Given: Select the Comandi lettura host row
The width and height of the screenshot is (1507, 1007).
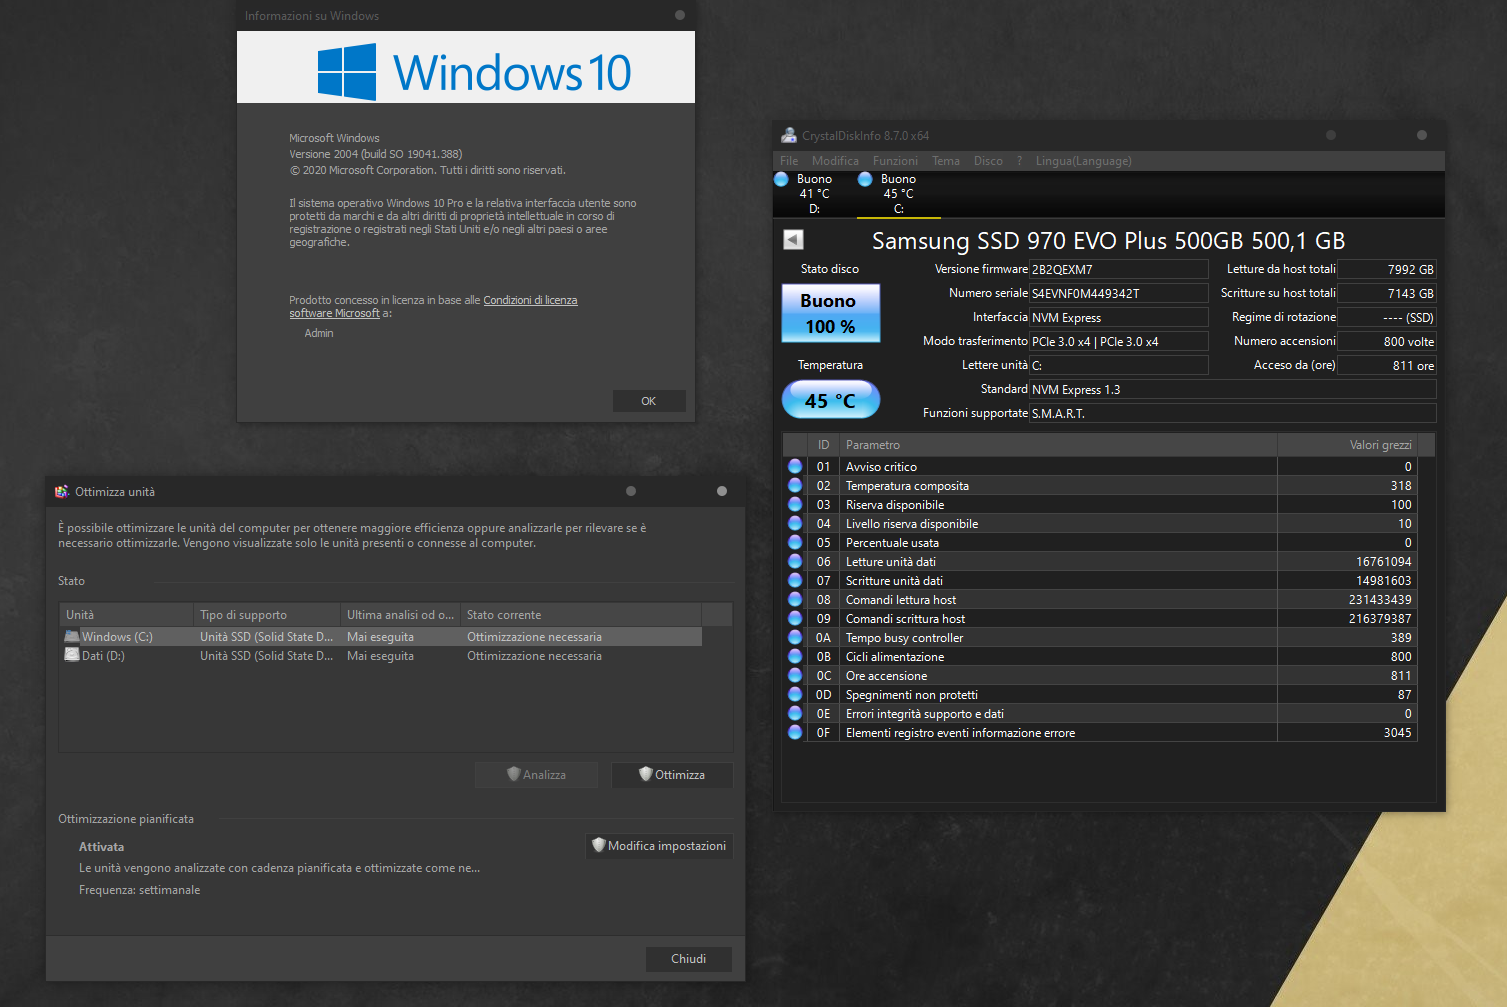Looking at the screenshot, I should 1100,599.
